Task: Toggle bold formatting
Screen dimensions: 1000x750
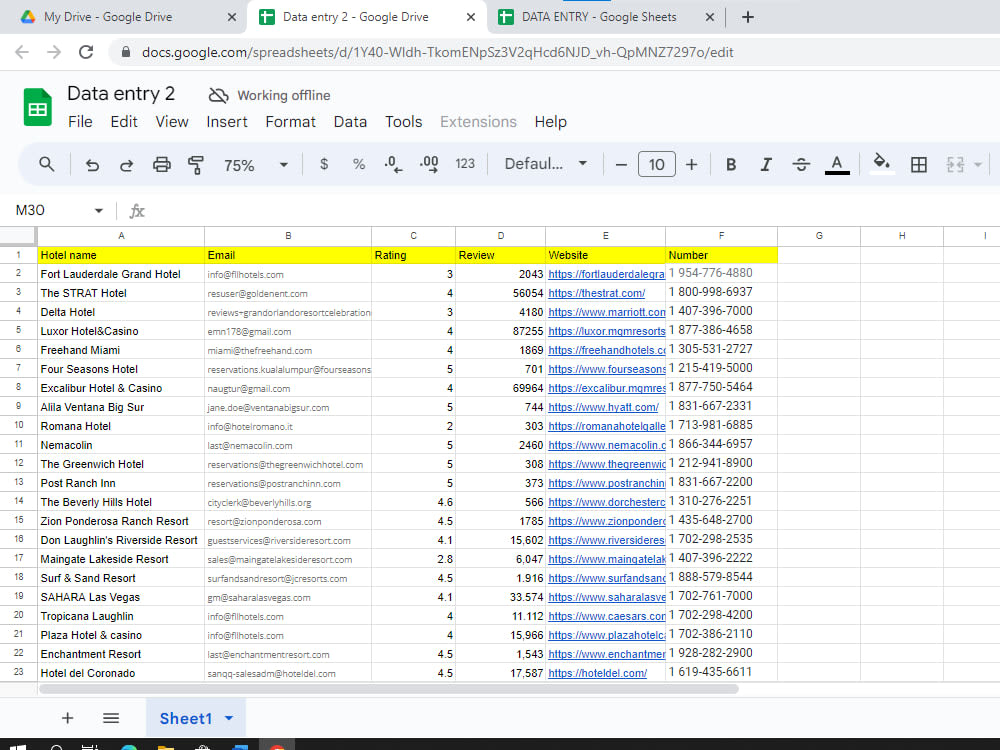Action: 731,164
